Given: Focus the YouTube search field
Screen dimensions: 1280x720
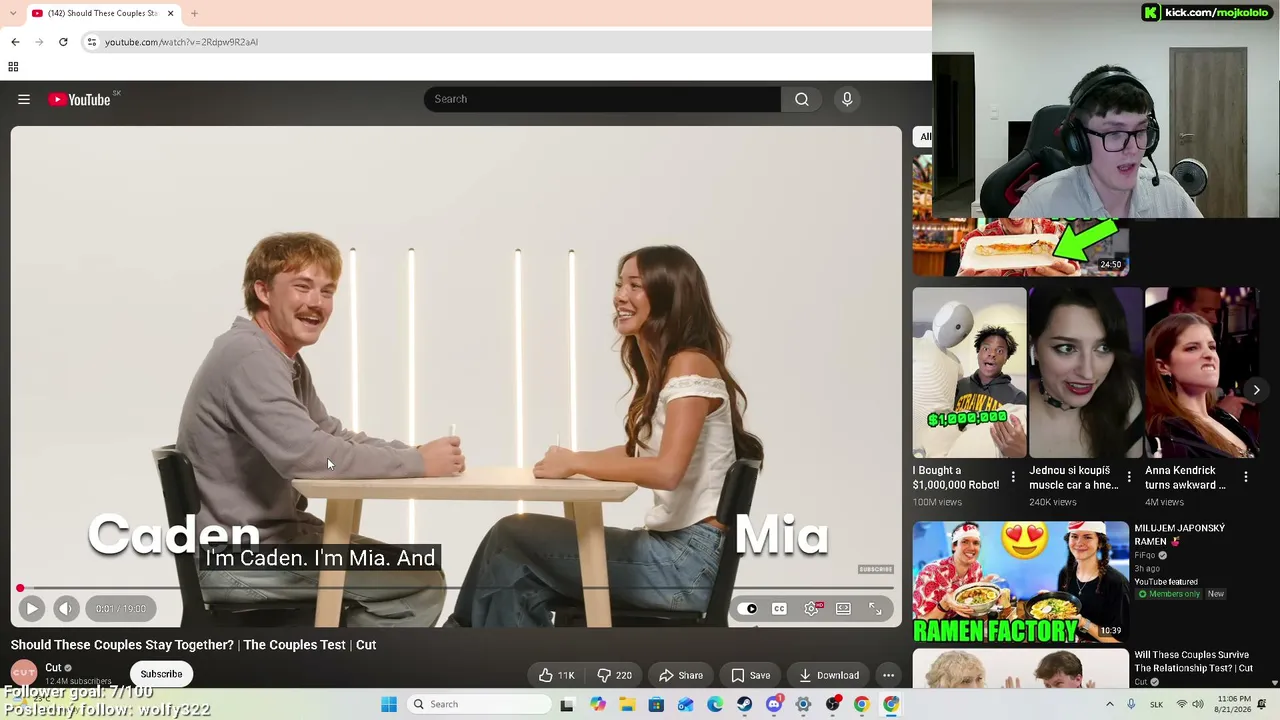Looking at the screenshot, I should 602,99.
